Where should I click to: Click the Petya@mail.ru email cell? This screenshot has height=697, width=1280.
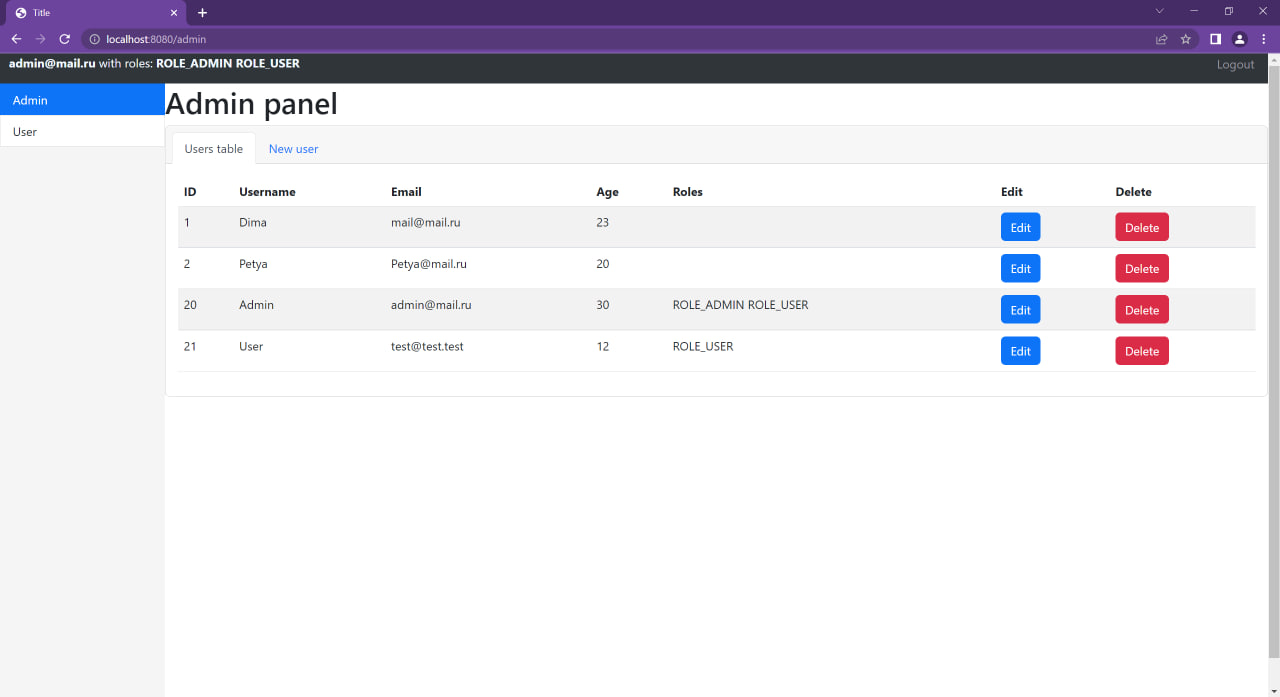[x=429, y=264]
